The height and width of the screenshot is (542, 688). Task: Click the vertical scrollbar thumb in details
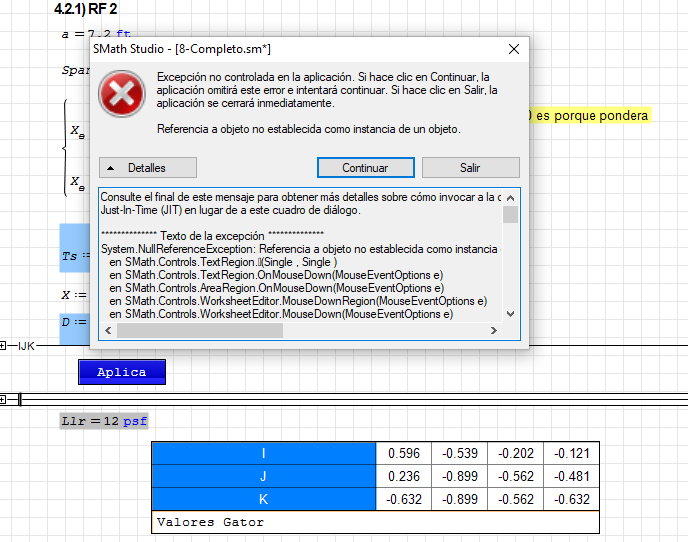pyautogui.click(x=510, y=215)
